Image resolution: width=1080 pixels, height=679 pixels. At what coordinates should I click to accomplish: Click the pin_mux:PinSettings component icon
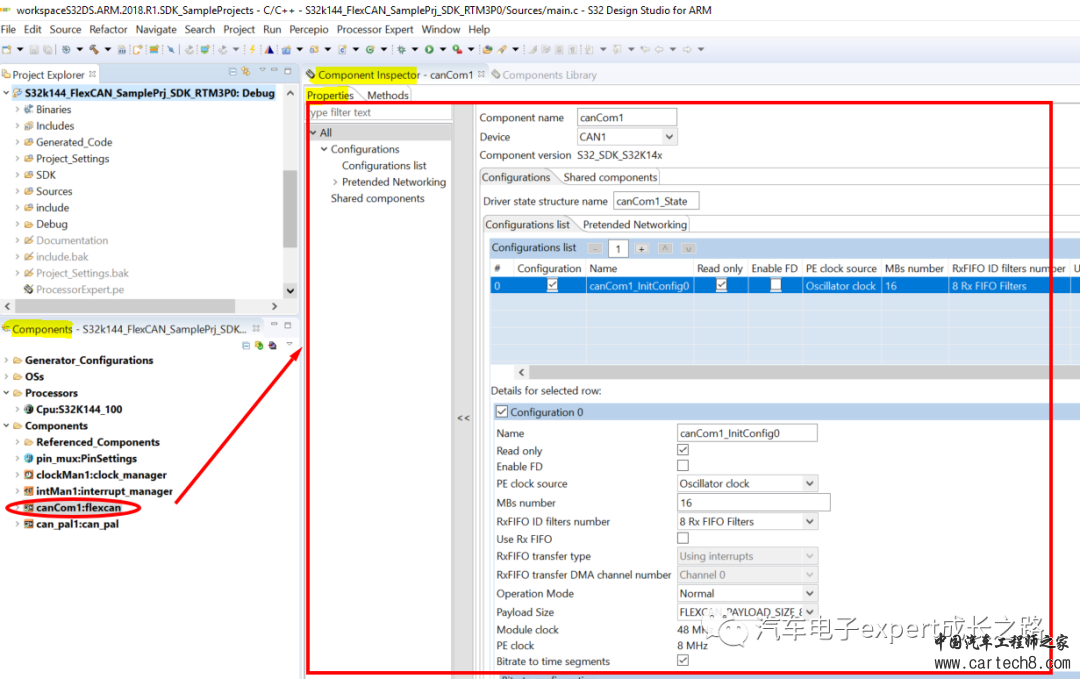29,459
